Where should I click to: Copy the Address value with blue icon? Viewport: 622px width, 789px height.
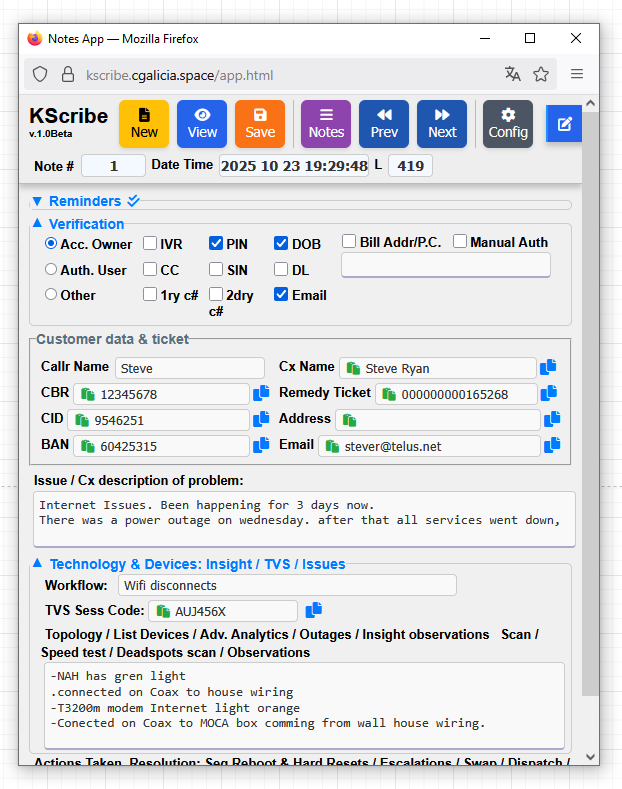(552, 419)
